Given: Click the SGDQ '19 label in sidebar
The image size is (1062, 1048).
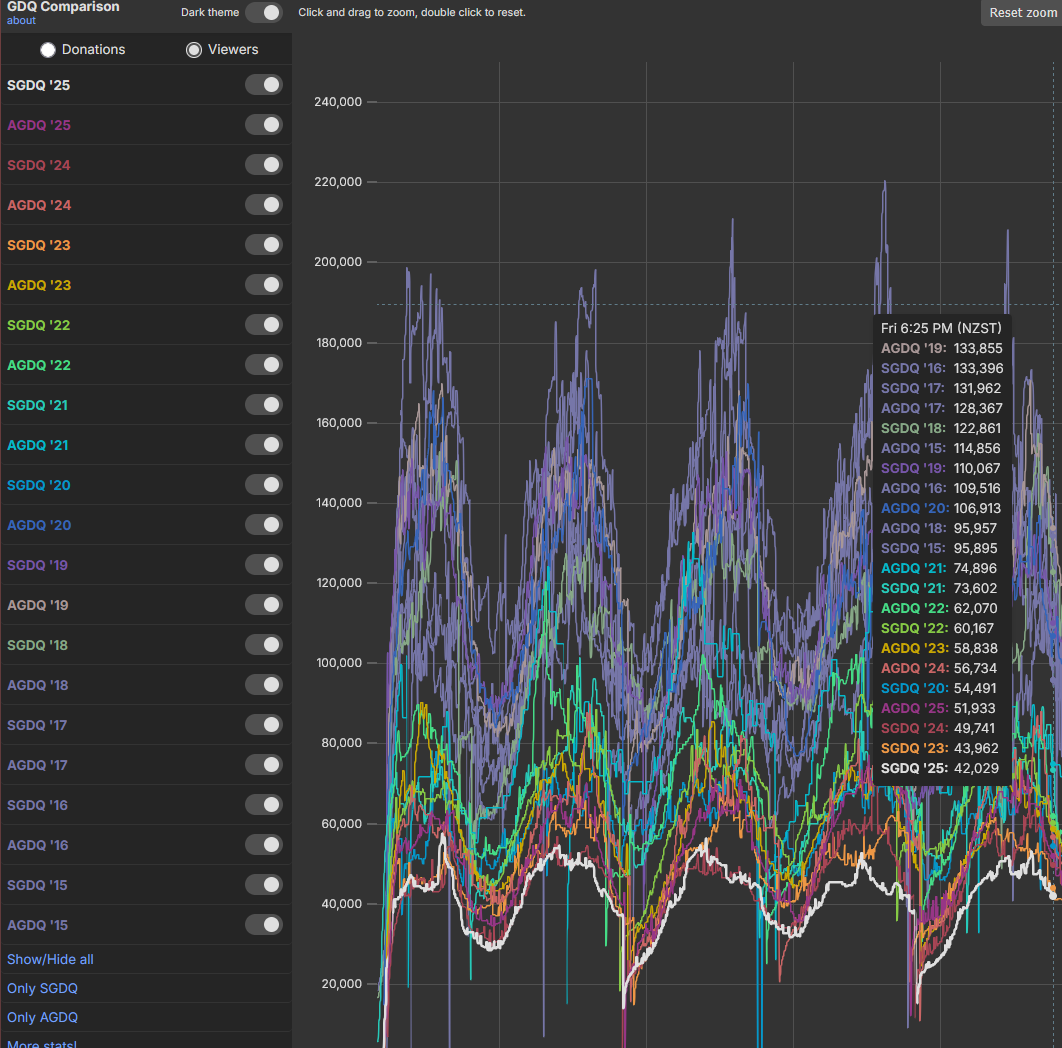Looking at the screenshot, I should click(x=37, y=565).
